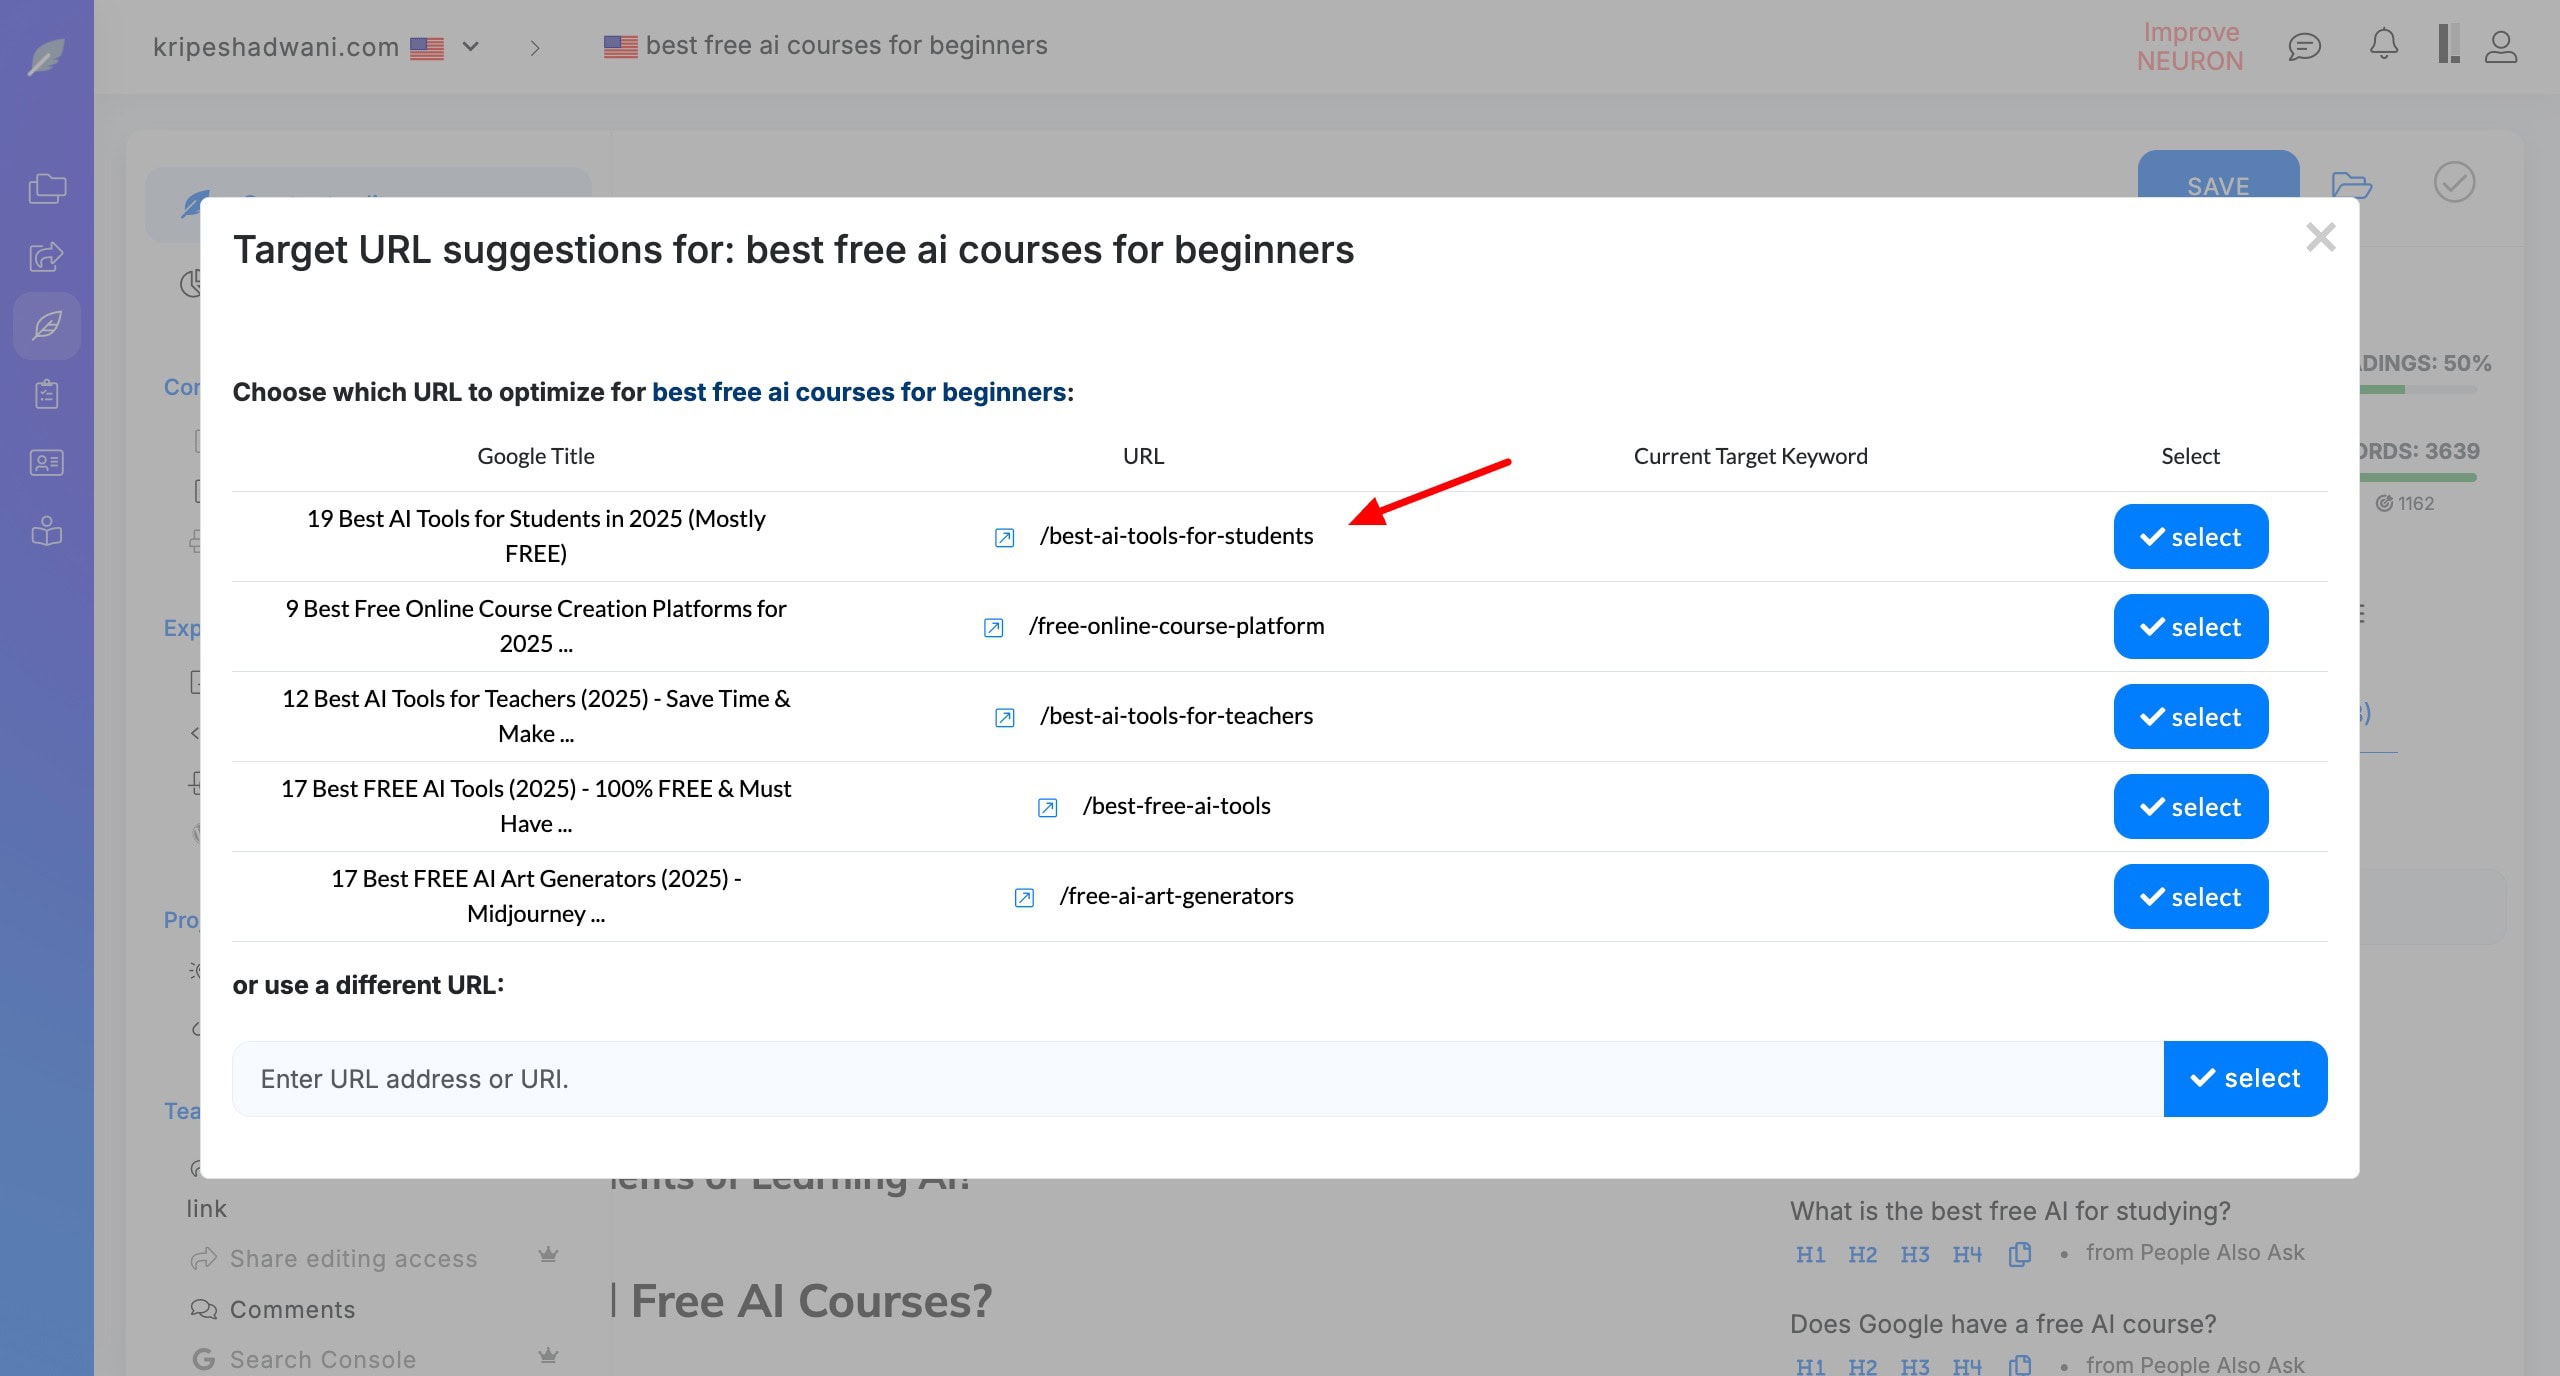The image size is (2560, 1376).
Task: Open the notifications bell
Action: pyautogui.click(x=2384, y=45)
